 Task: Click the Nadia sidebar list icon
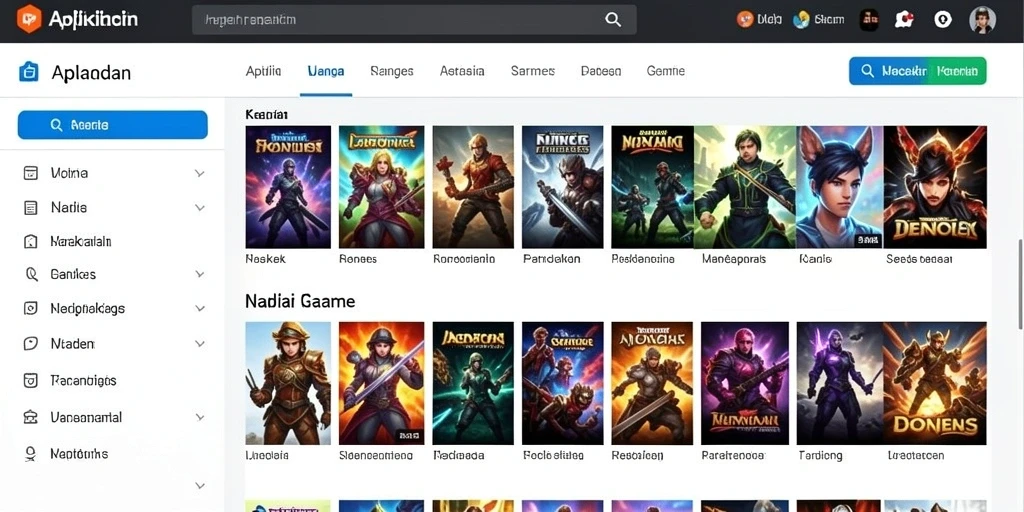[30, 208]
